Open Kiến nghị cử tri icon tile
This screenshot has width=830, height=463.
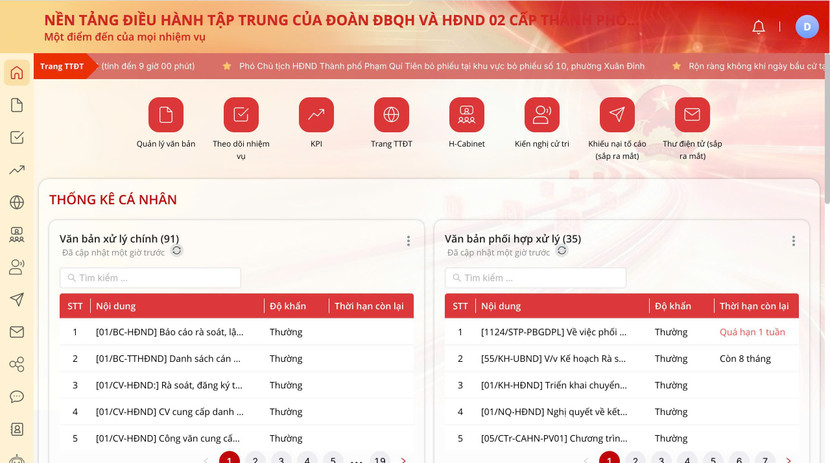[541, 115]
